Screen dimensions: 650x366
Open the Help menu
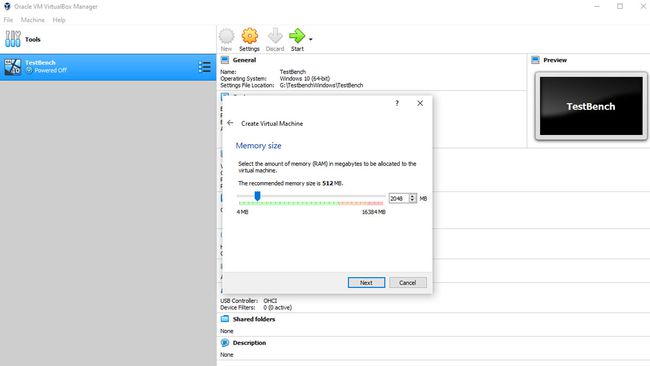point(59,20)
